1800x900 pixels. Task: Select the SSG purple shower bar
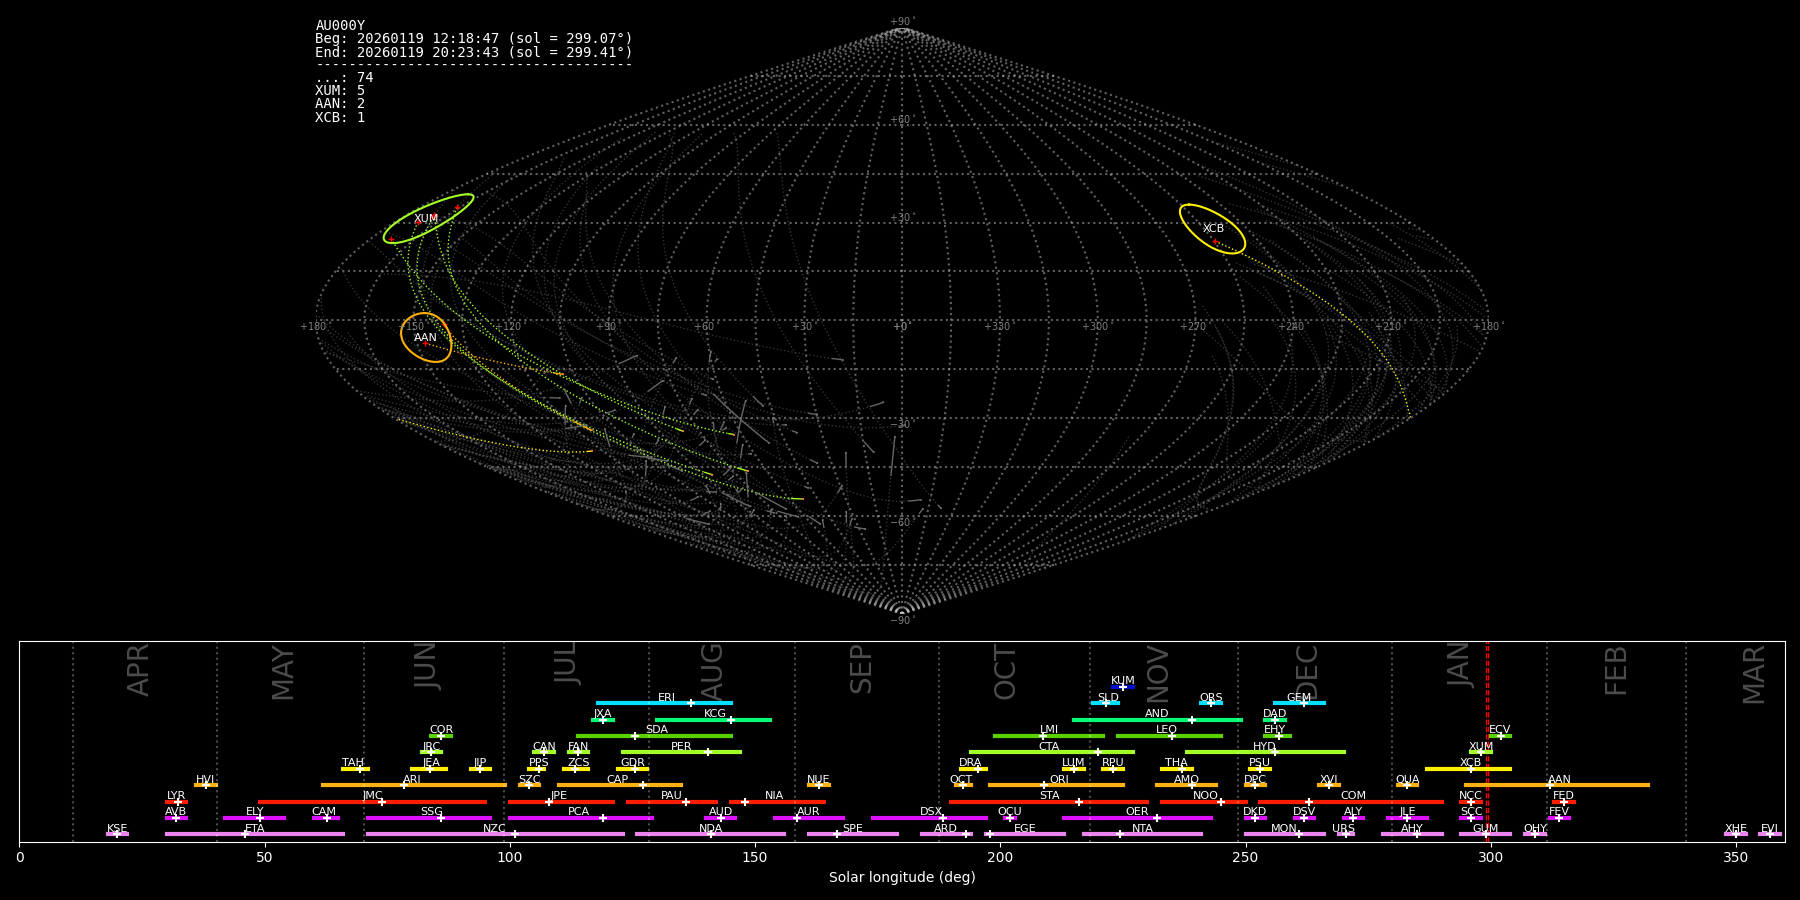point(429,818)
